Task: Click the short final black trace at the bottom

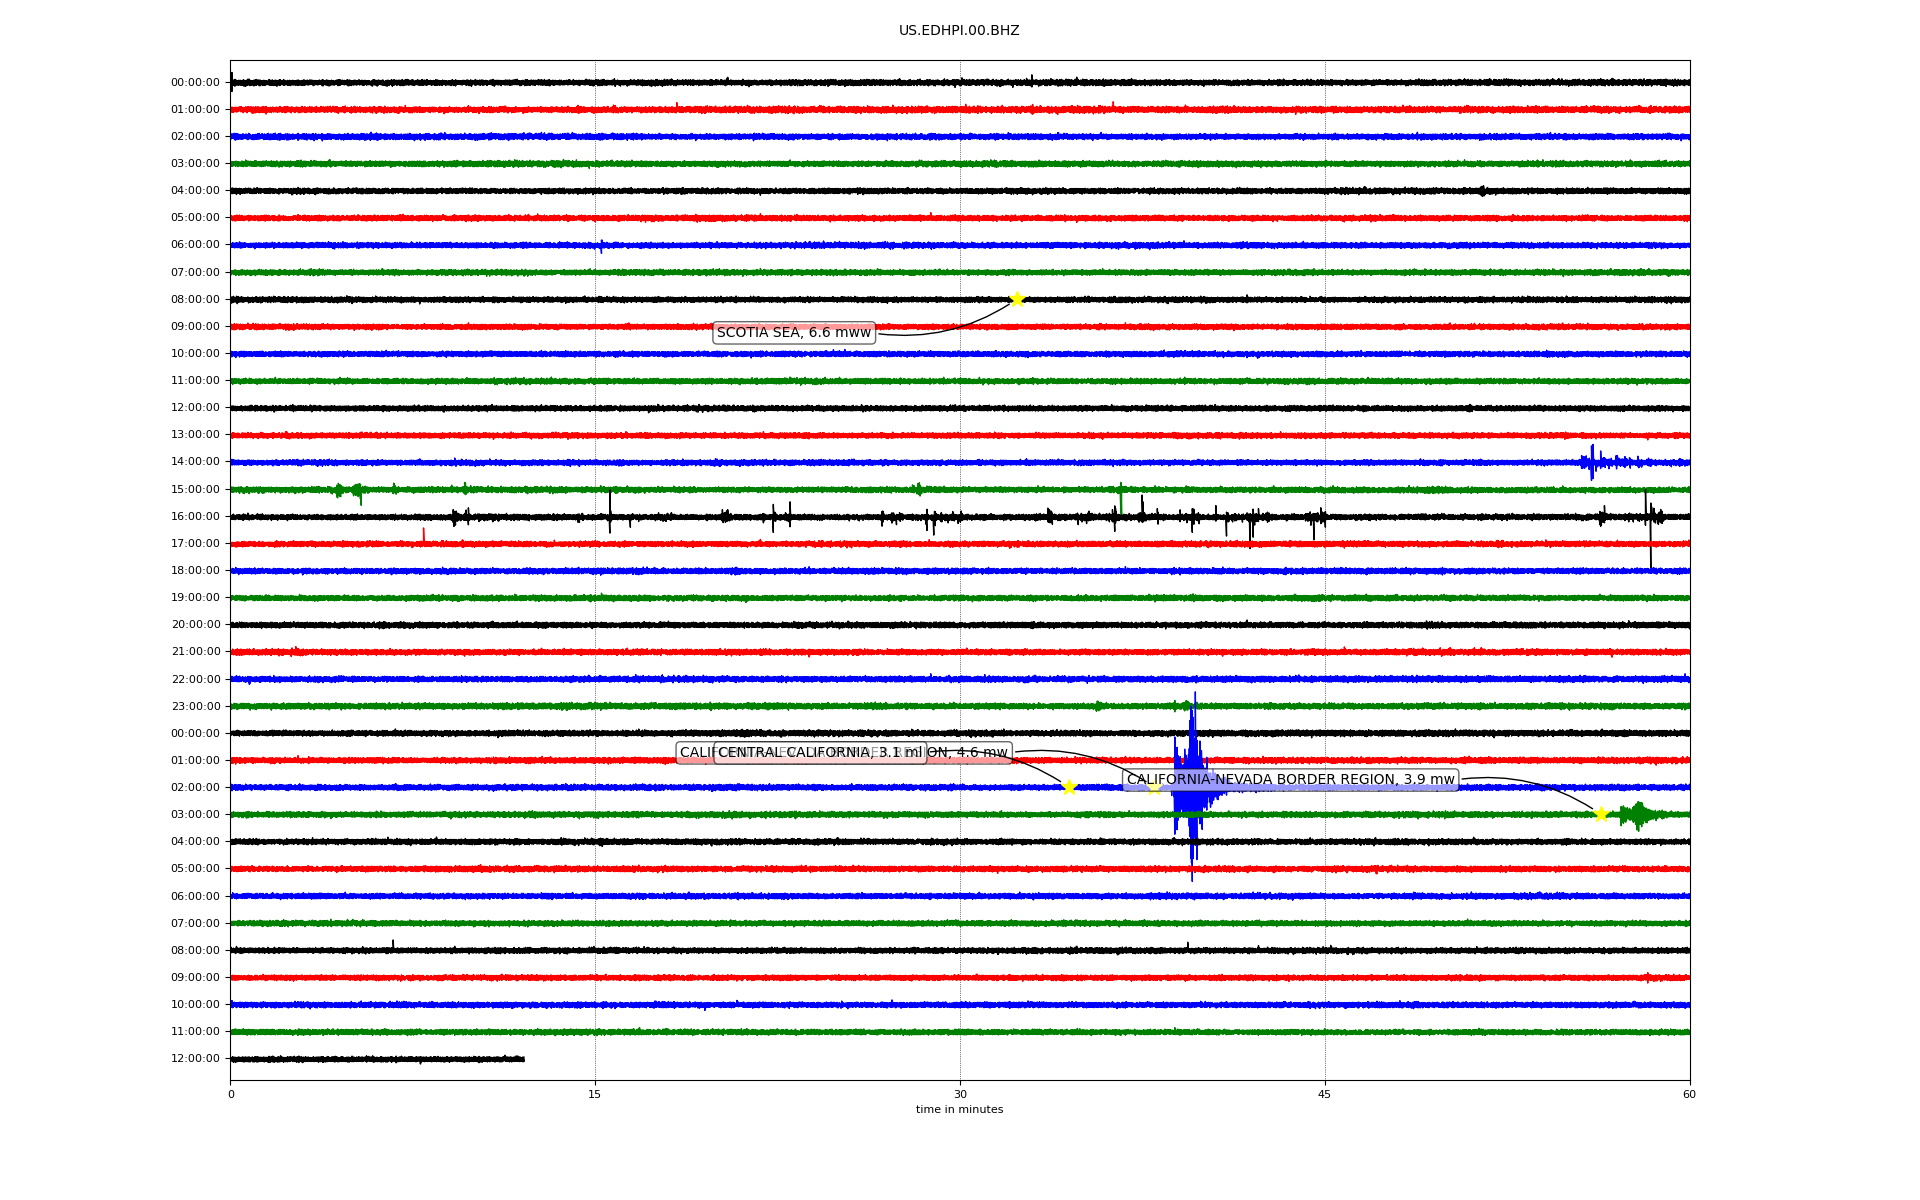Action: click(x=377, y=1059)
